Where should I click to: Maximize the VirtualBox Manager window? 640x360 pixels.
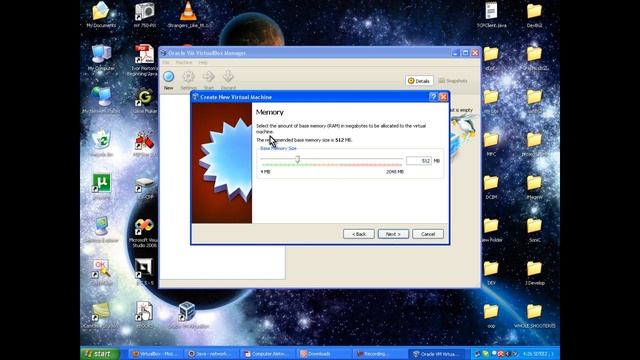point(465,53)
